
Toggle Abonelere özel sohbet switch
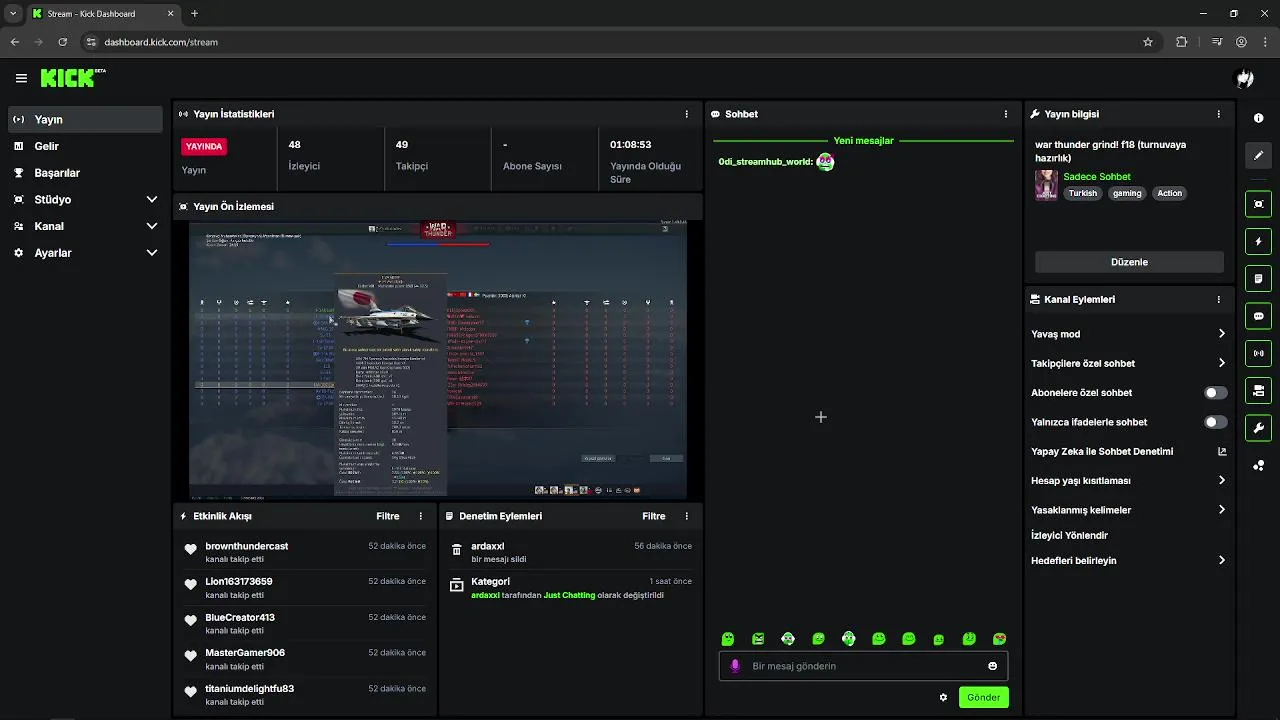(x=1215, y=393)
